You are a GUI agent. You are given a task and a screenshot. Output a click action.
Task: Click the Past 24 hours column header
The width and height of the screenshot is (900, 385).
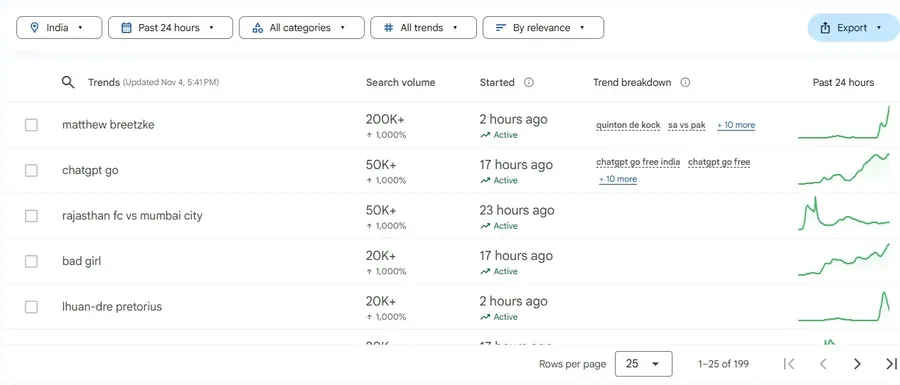(x=843, y=83)
